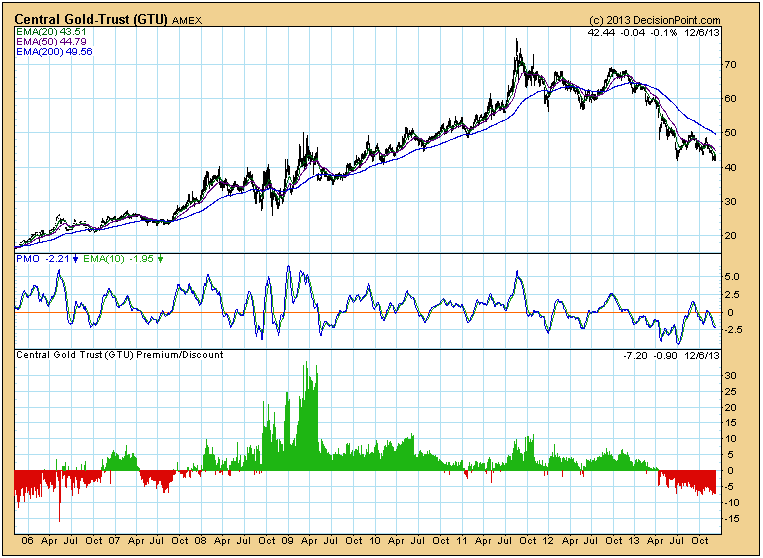The height and width of the screenshot is (558, 763).
Task: Click the 30 label on the premium axis
Action: [x=731, y=376]
